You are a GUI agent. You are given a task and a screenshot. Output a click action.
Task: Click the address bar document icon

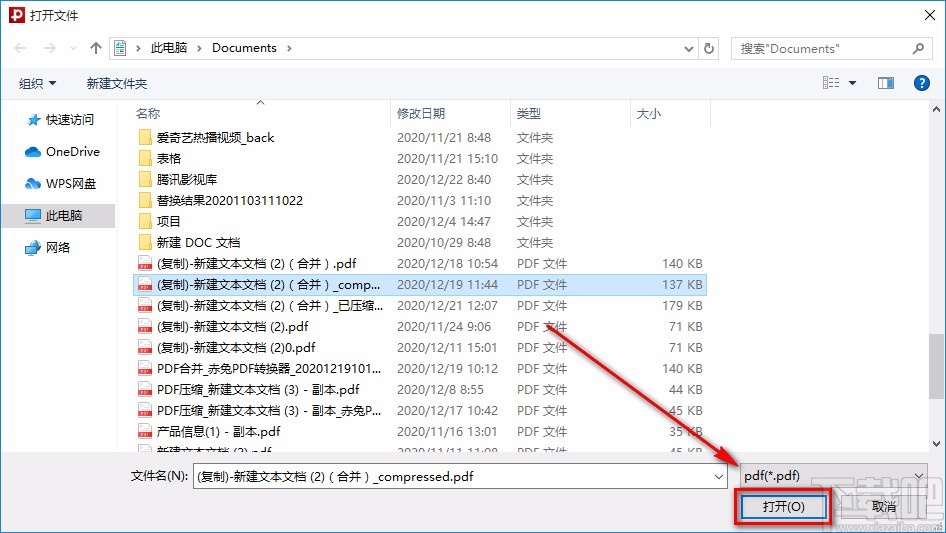(120, 48)
